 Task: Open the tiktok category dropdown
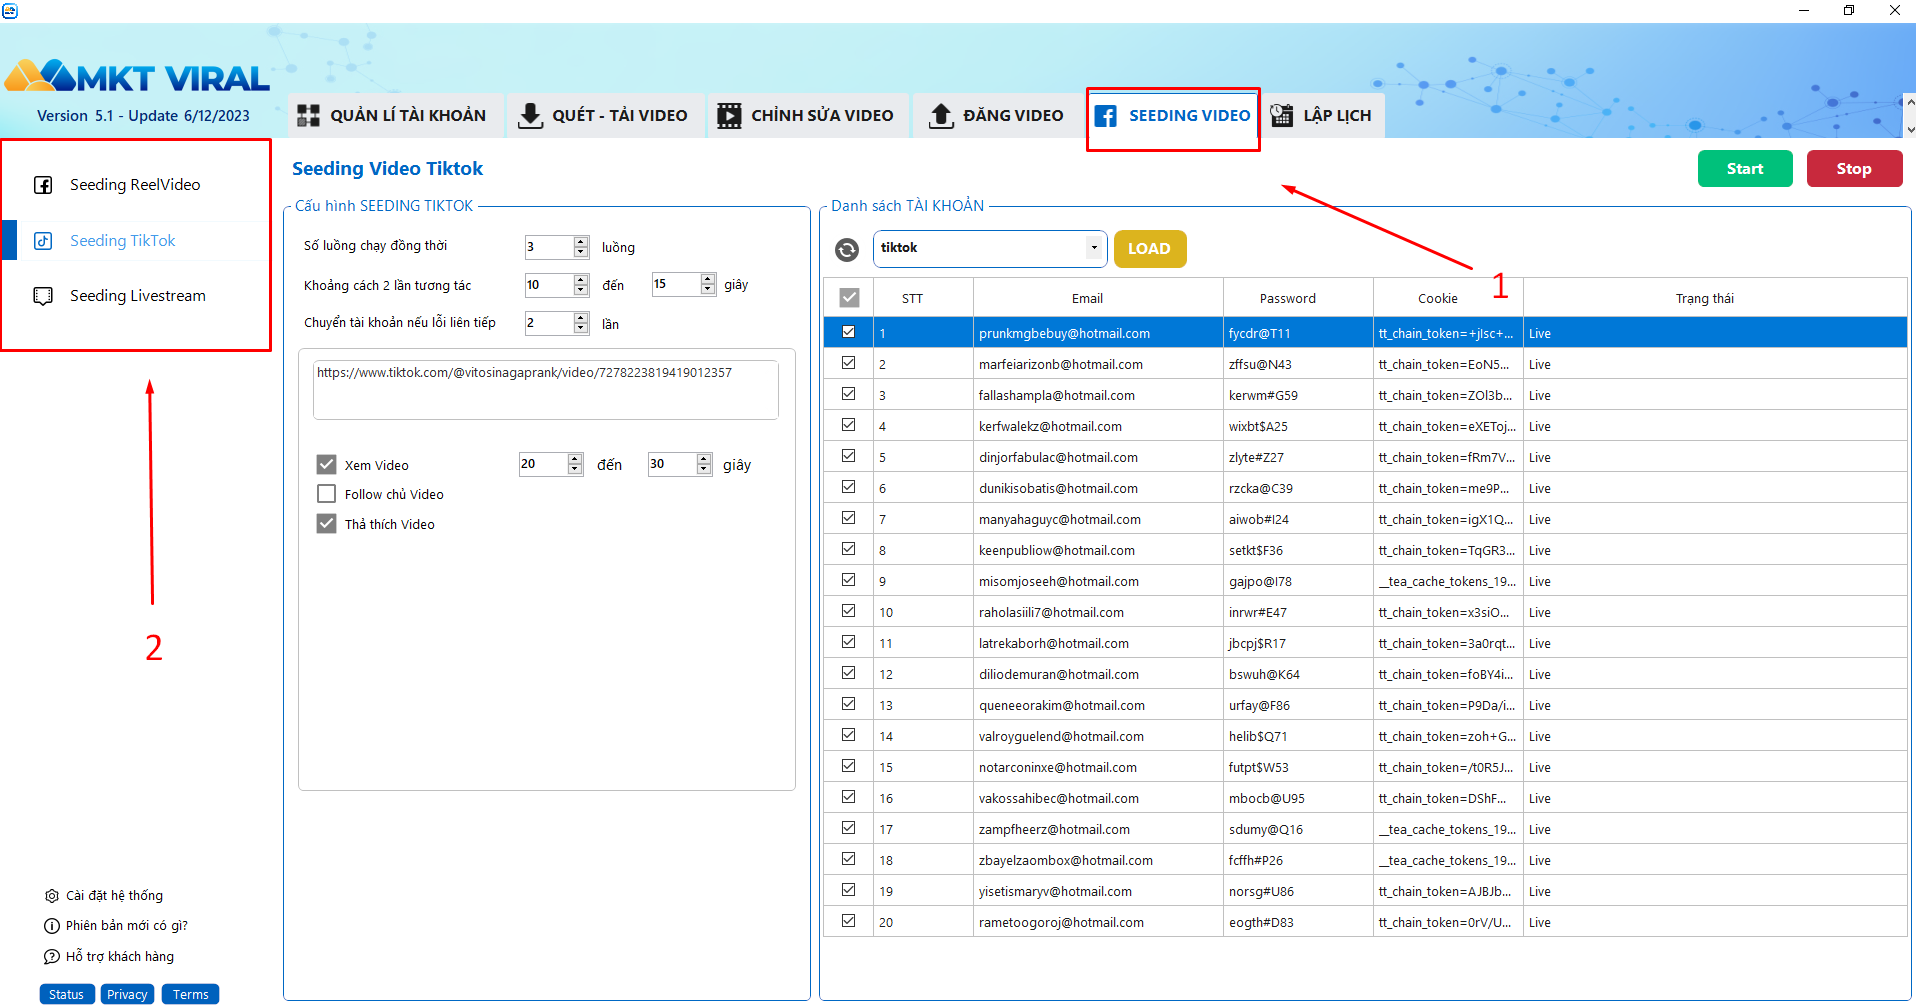(1094, 248)
